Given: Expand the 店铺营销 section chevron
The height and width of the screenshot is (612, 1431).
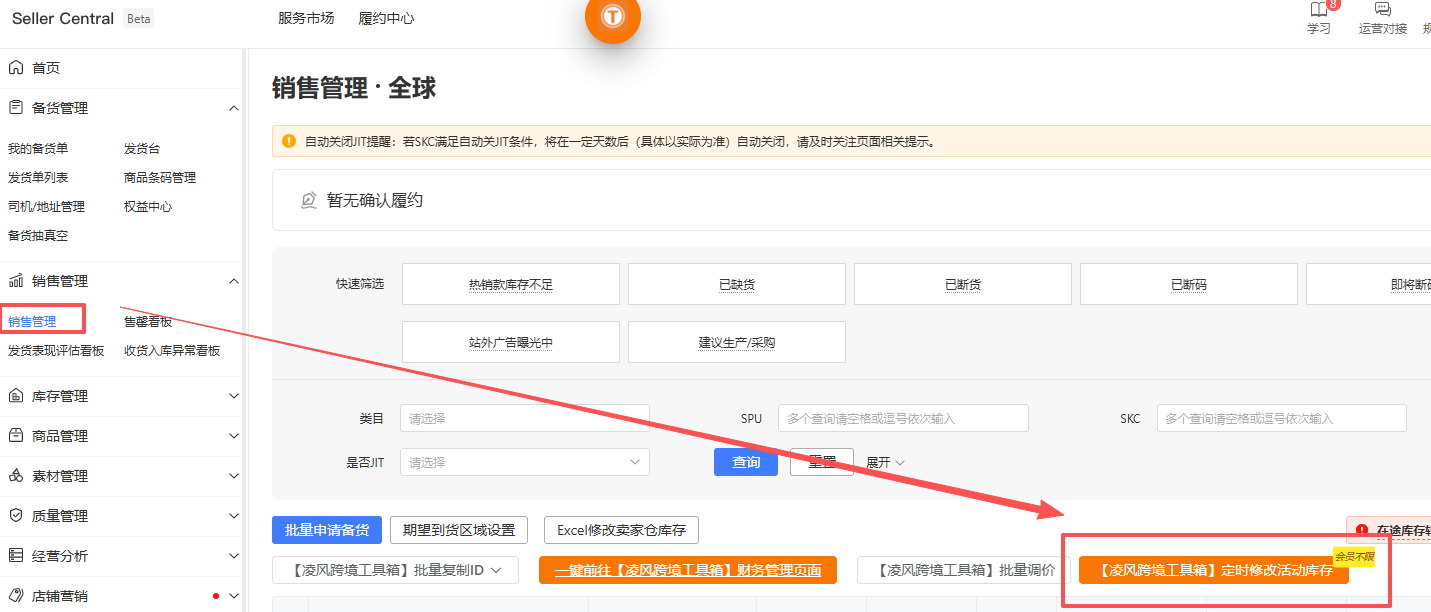Looking at the screenshot, I should tap(233, 596).
